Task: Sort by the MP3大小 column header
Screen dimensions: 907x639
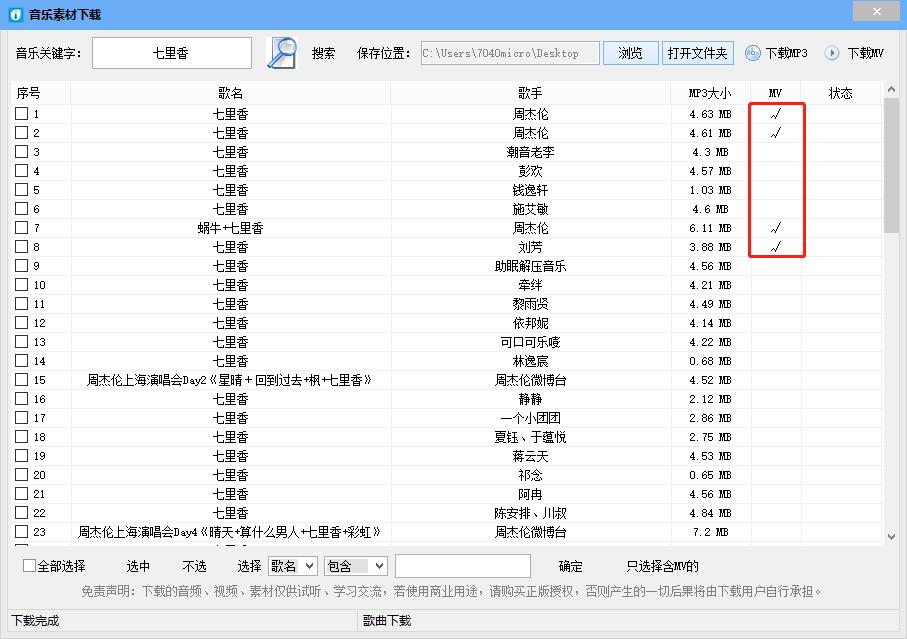Action: coord(707,92)
